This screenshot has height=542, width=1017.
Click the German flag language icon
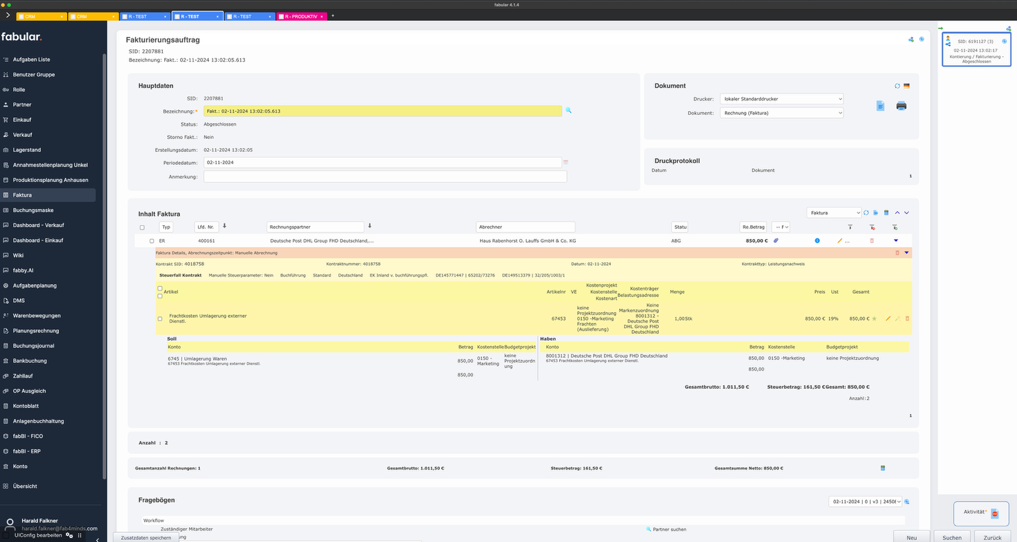coord(907,86)
